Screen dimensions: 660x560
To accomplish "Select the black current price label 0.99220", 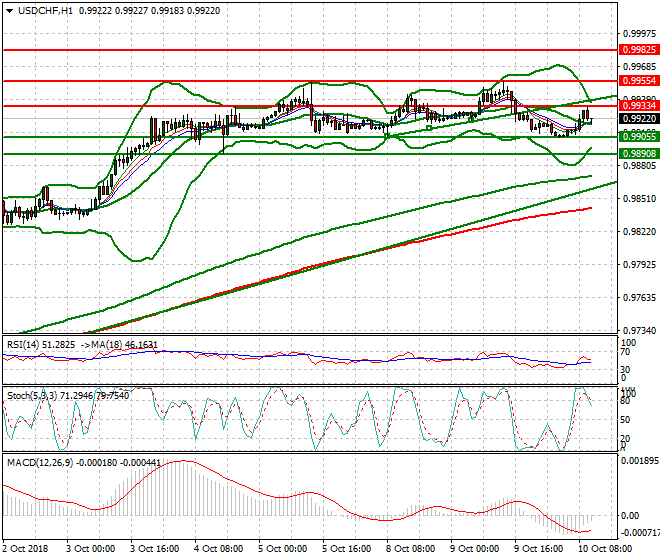I will [639, 119].
